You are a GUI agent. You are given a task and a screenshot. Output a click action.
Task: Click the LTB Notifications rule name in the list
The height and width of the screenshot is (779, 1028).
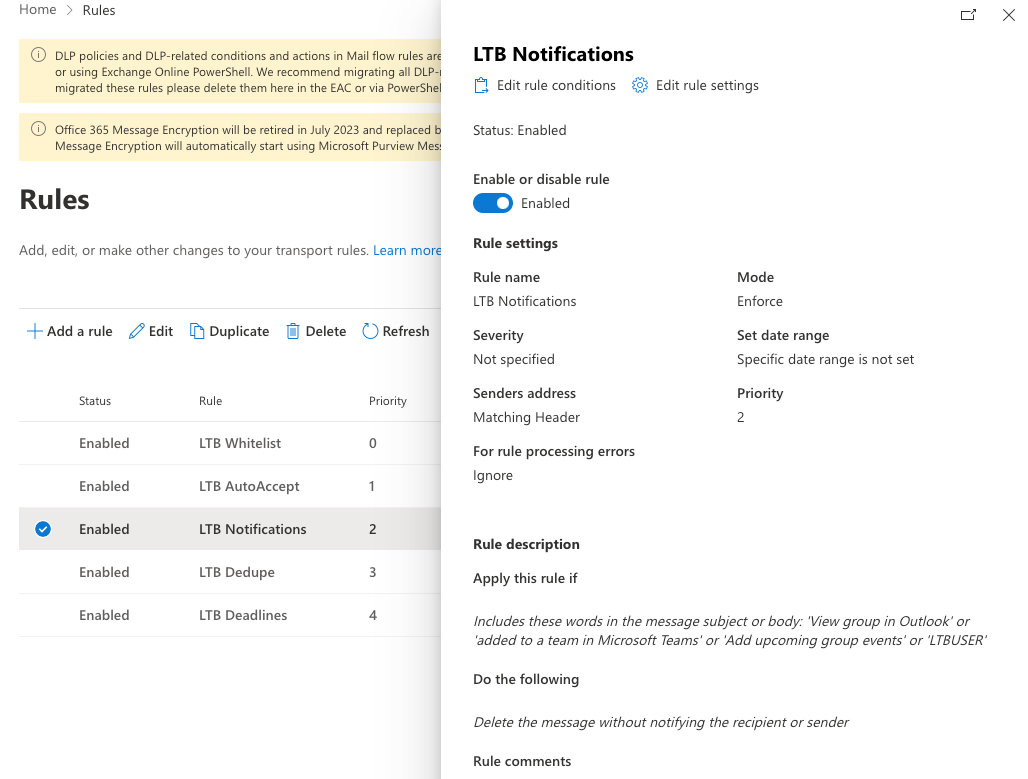(x=252, y=529)
